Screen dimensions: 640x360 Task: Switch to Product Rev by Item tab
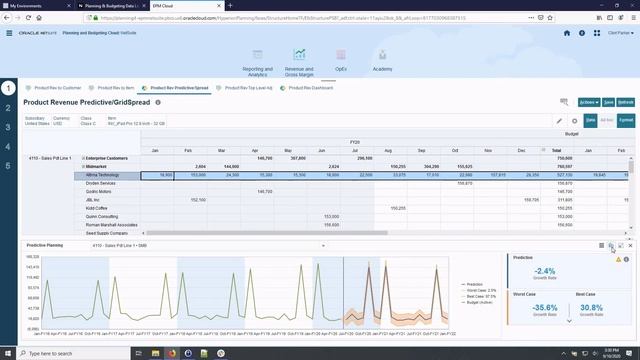[111, 88]
